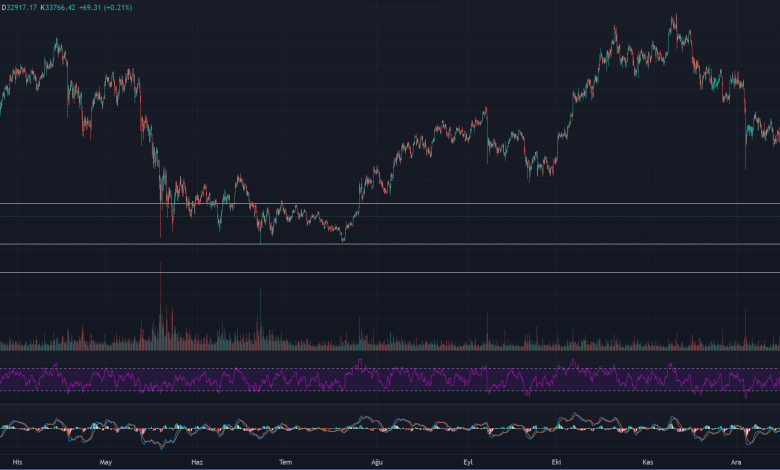780x470 pixels.
Task: Select the blue-orange MACD indicator line
Action: click(300, 428)
